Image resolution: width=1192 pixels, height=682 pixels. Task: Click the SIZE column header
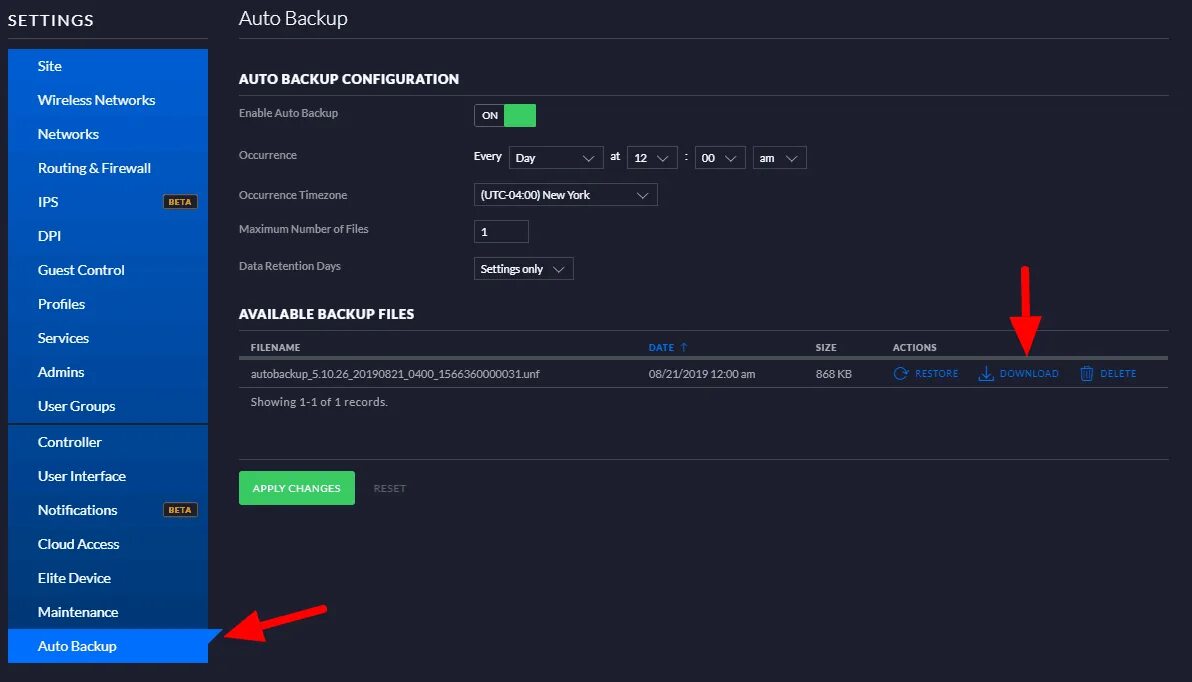tap(826, 347)
